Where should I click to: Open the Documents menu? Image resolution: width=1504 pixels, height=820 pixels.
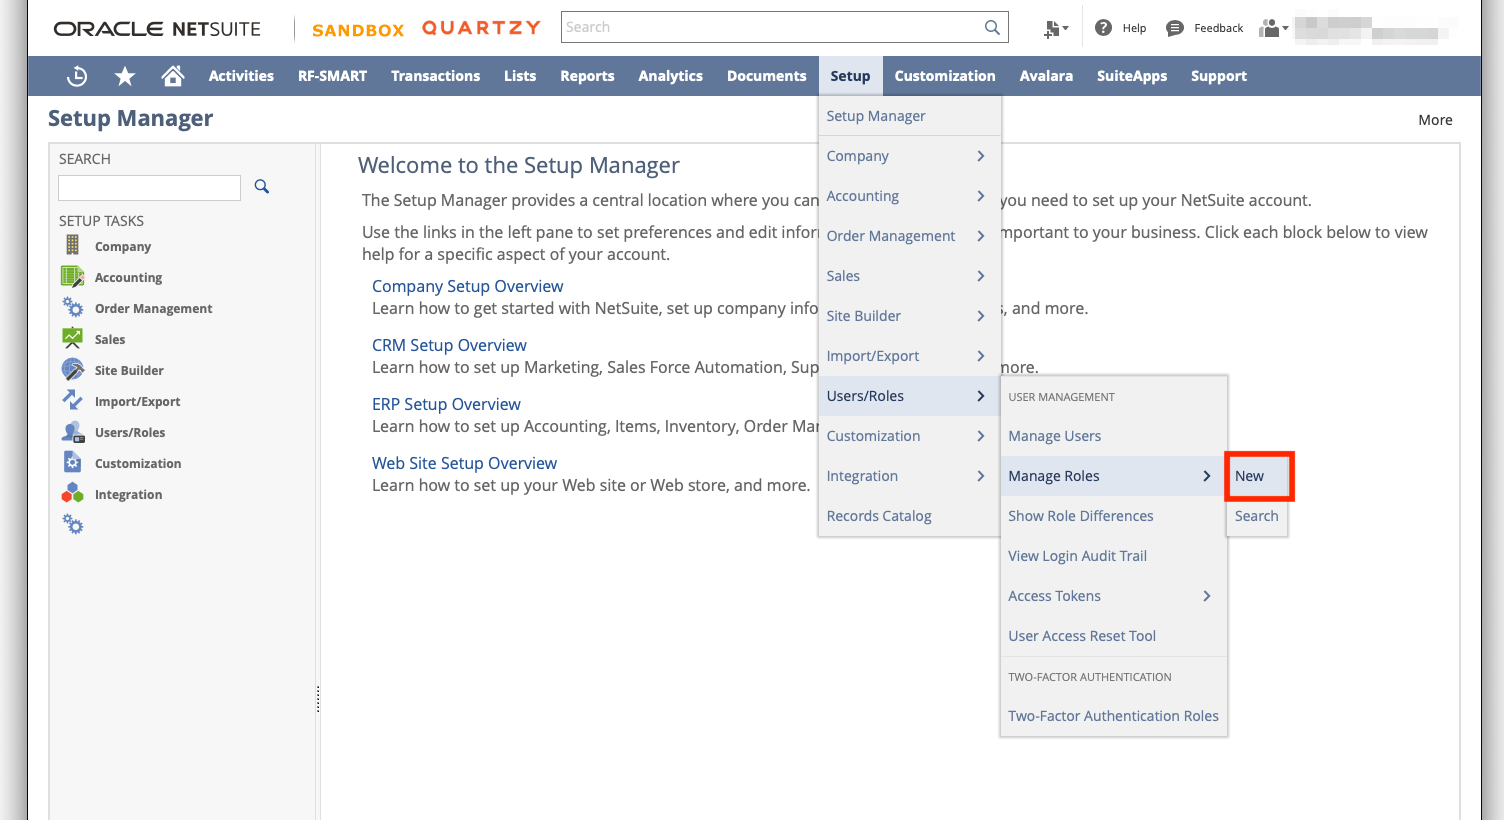coord(766,76)
